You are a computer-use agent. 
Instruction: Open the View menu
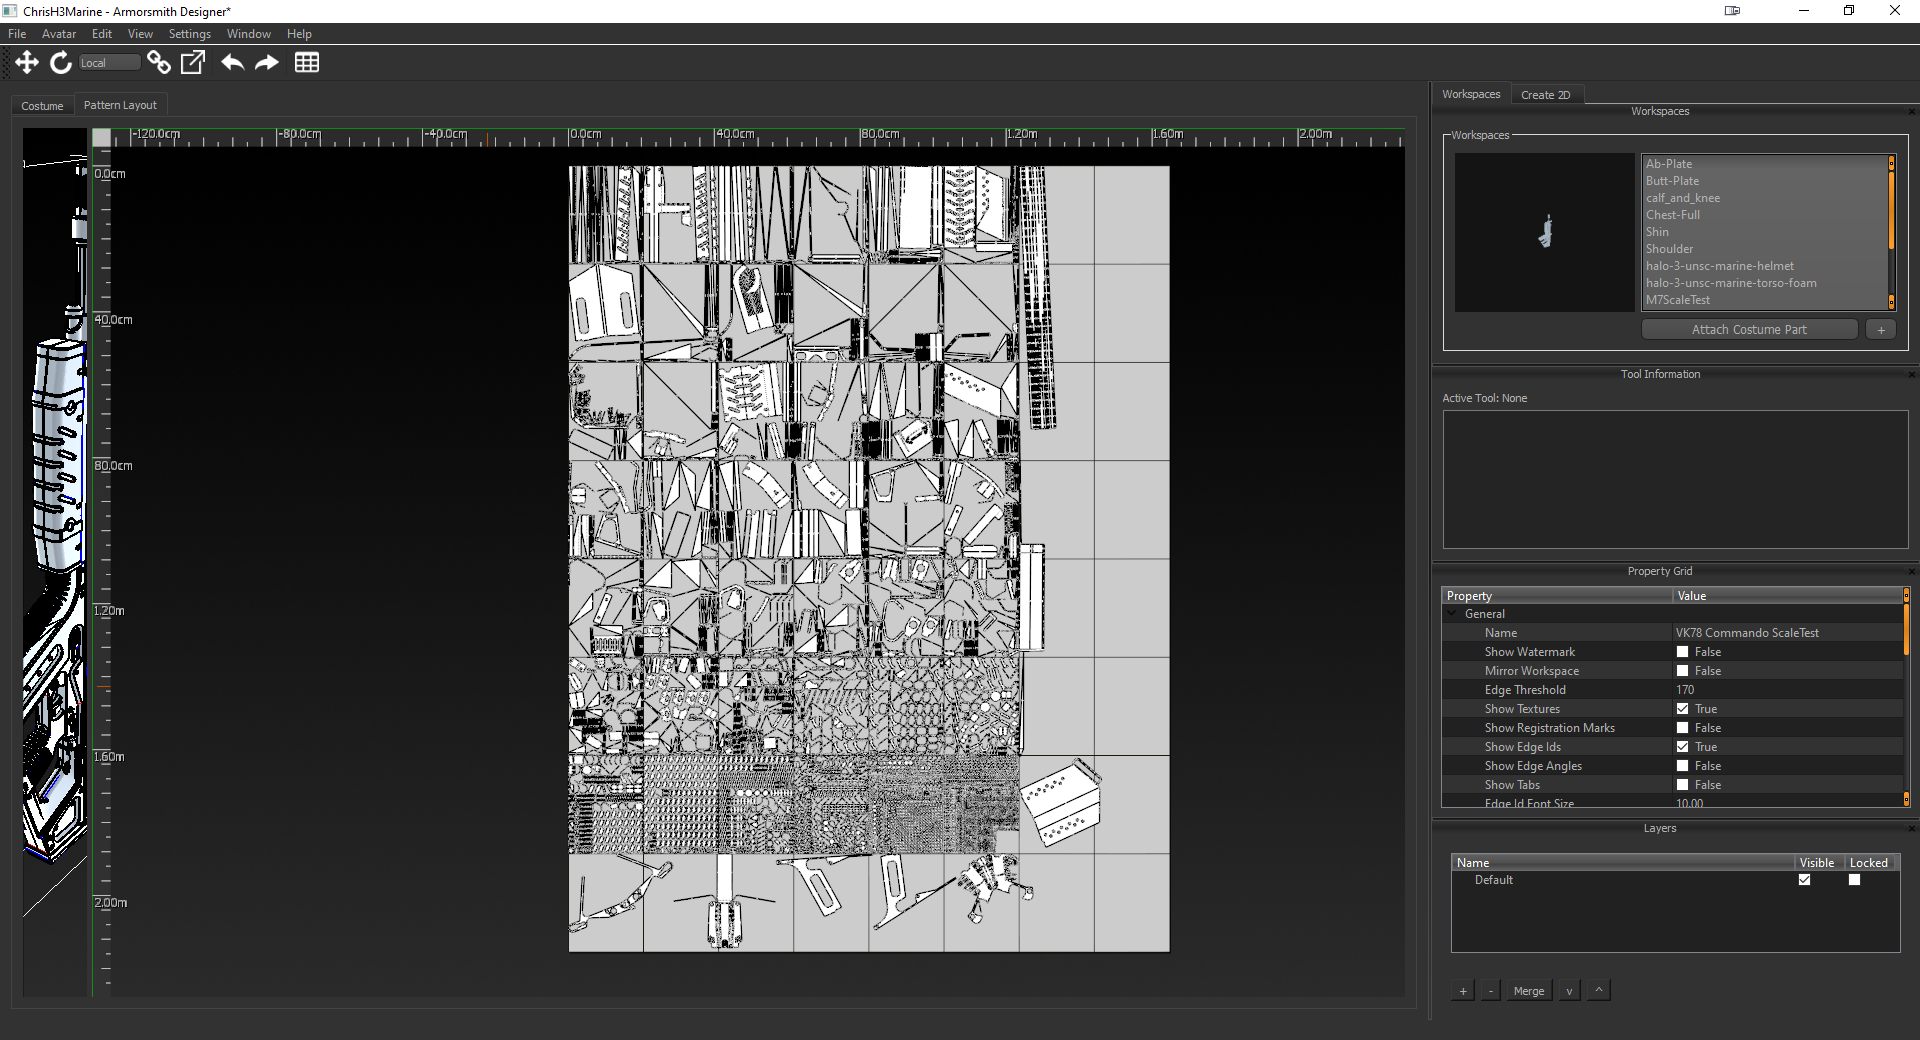(140, 34)
